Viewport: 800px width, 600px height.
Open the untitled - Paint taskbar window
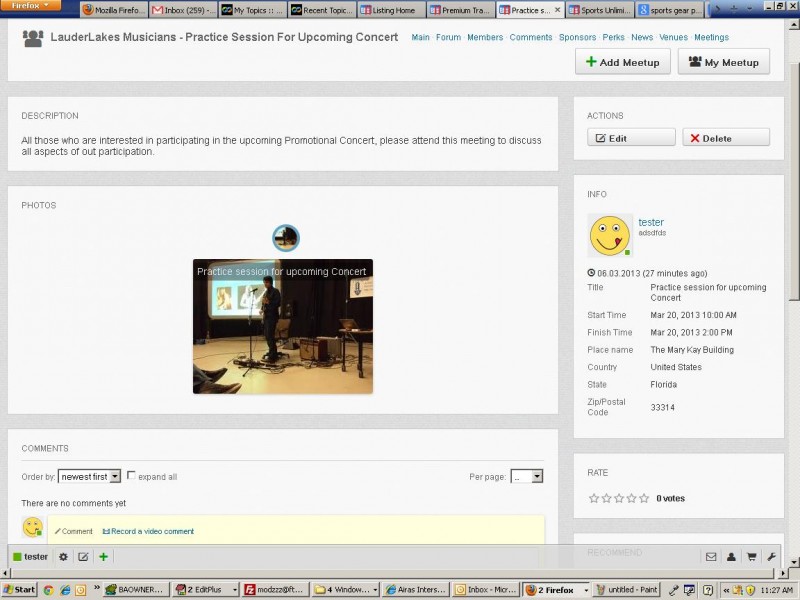coord(627,590)
